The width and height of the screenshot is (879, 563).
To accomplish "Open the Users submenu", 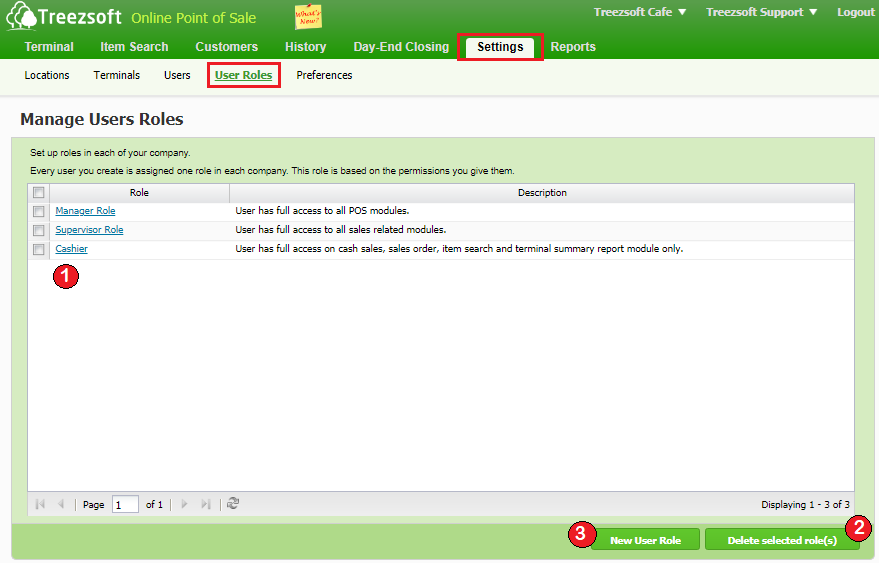I will click(x=177, y=75).
